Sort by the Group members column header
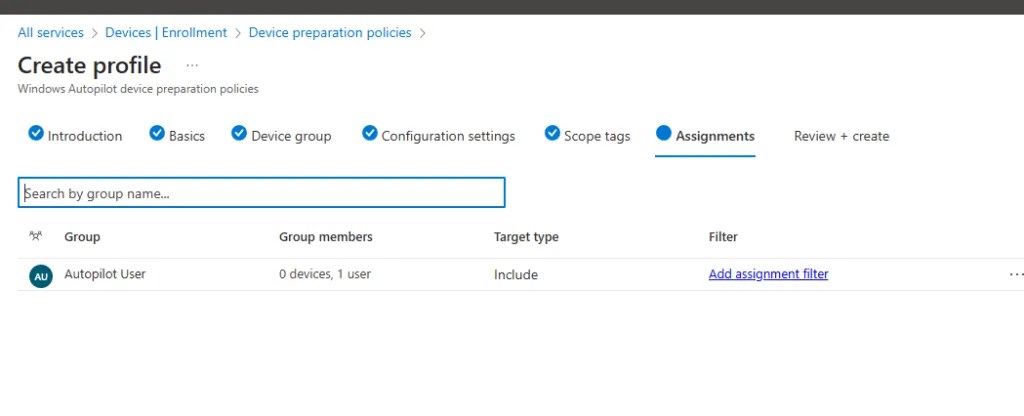Image resolution: width=1024 pixels, height=416 pixels. pyautogui.click(x=326, y=237)
